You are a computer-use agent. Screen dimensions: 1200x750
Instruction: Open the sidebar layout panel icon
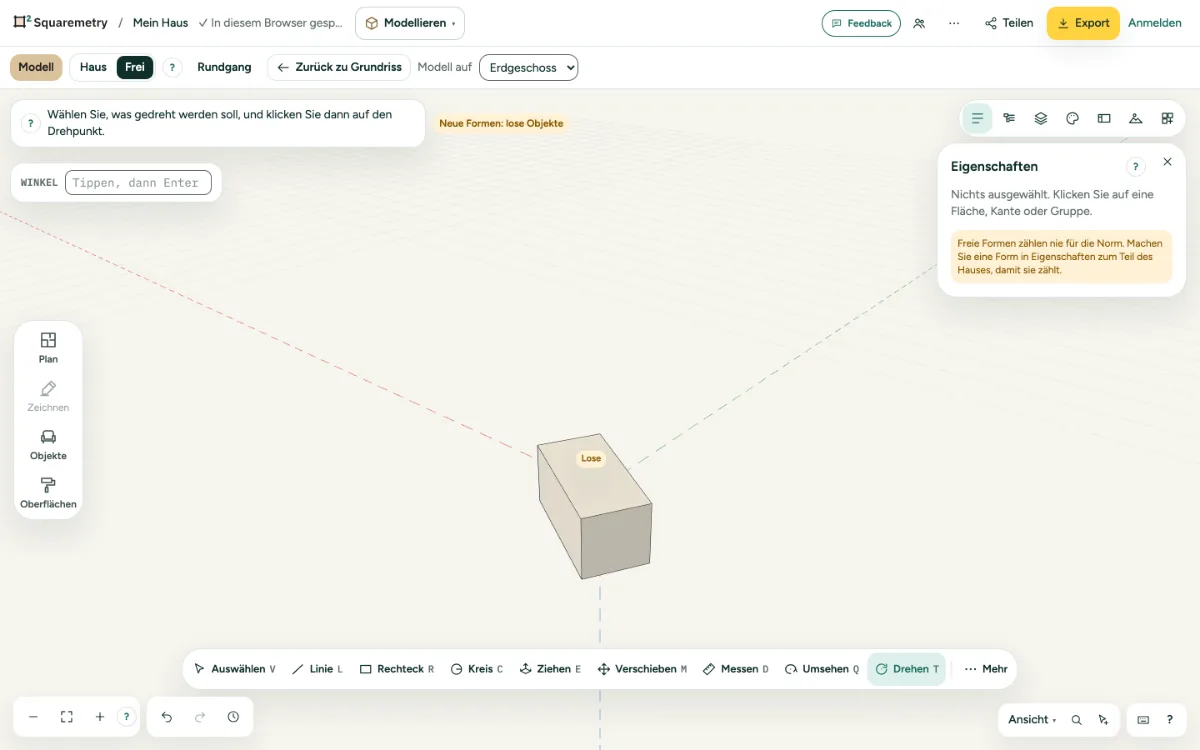[x=1104, y=118]
